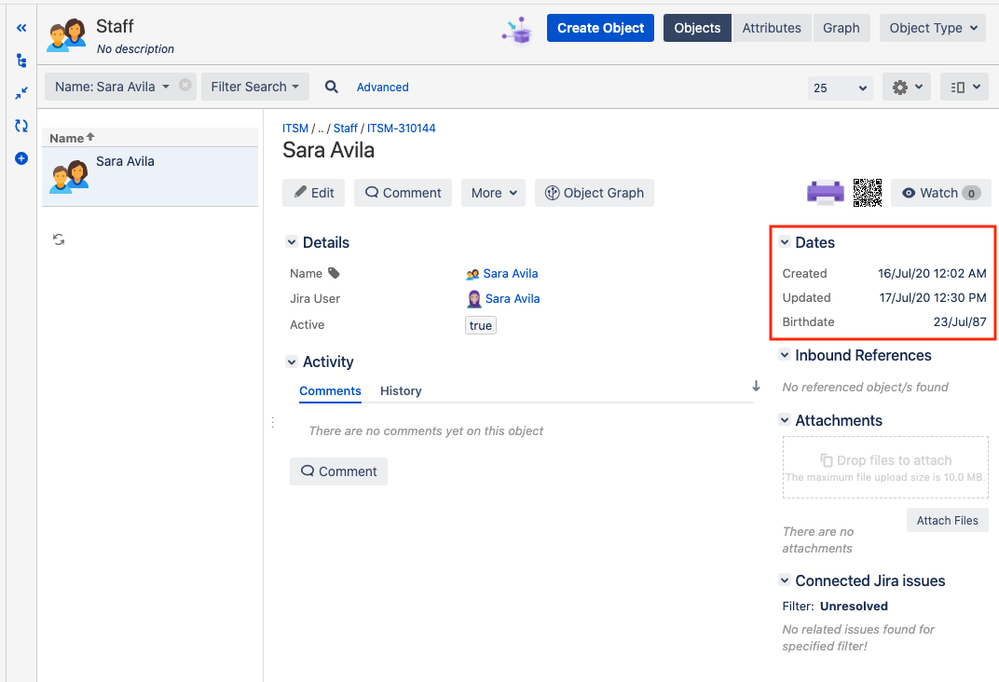This screenshot has height=682, width=999.
Task: Sort the list by Name column
Action: pos(72,138)
